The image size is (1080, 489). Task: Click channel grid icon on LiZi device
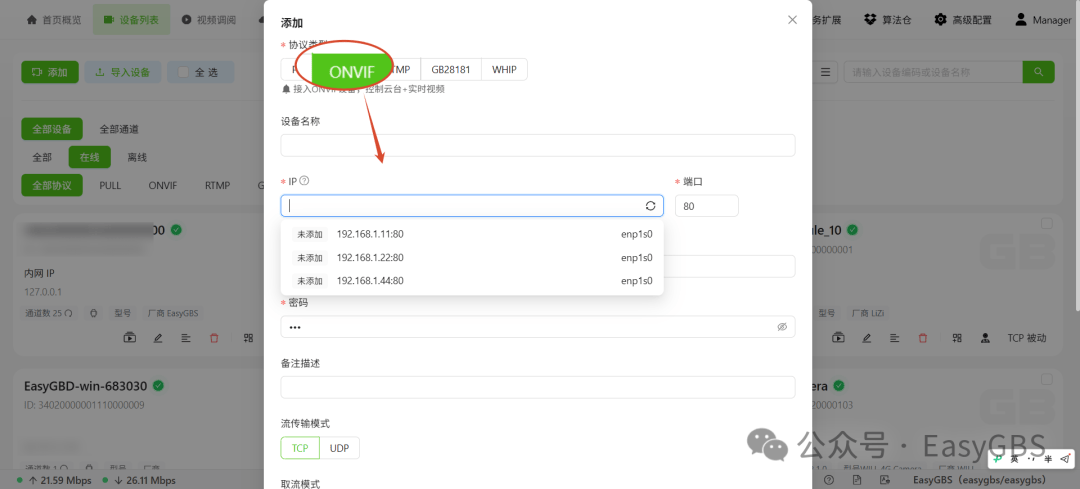pos(957,338)
